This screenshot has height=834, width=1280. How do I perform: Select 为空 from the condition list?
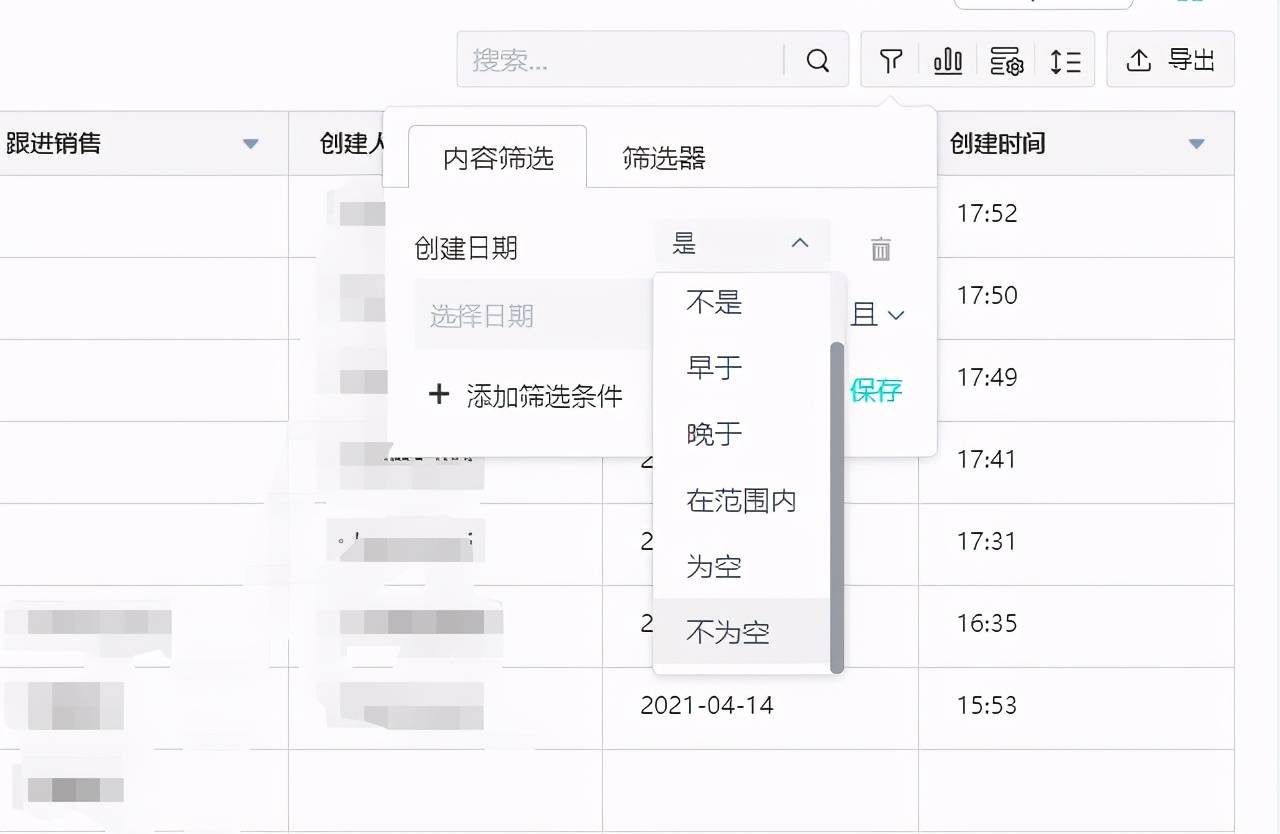(742, 567)
